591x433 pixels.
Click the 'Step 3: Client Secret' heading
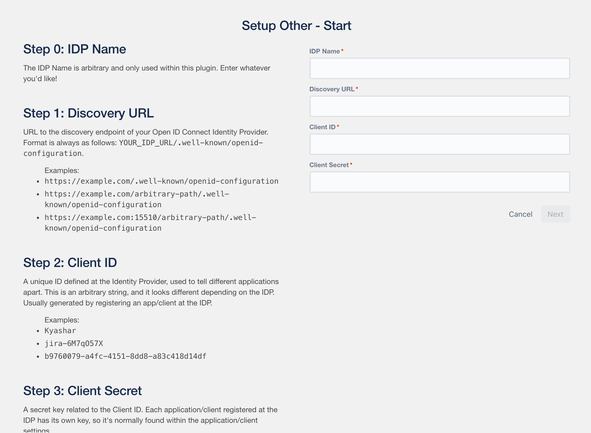83,391
